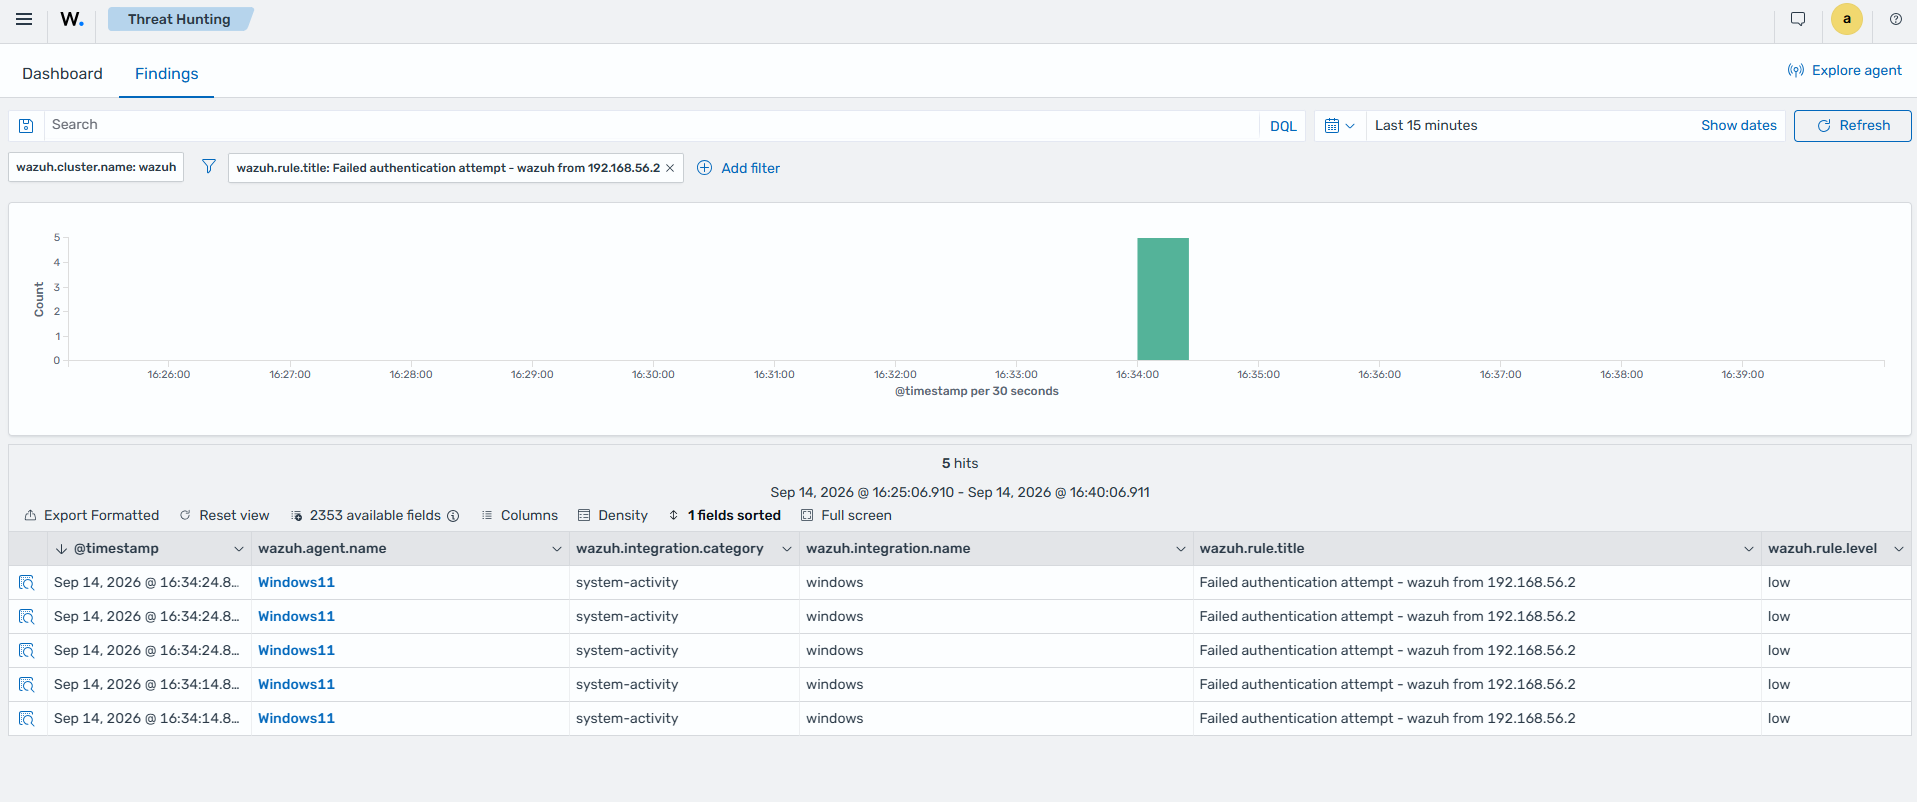Inspect the Sep 14 16:34:24 first row document

[x=27, y=583]
